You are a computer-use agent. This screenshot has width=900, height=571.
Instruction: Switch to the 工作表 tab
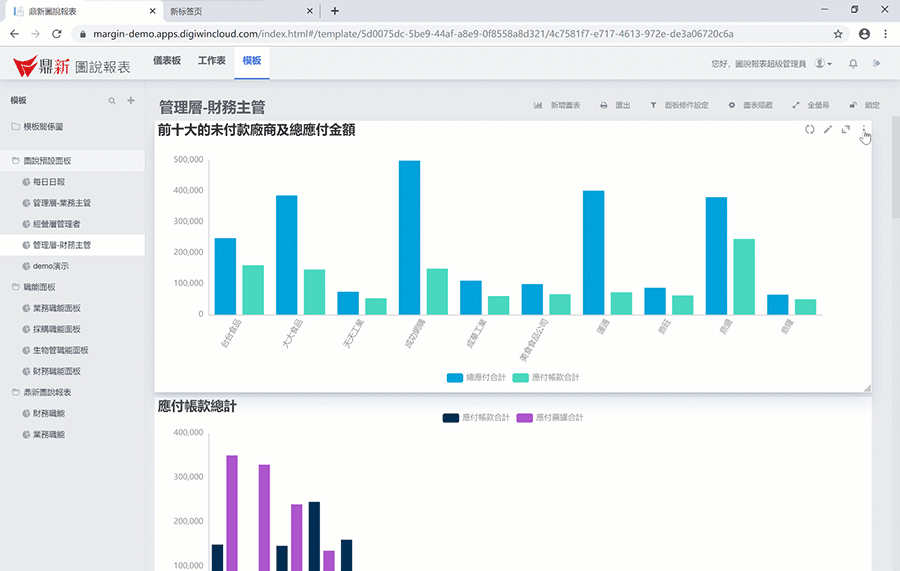tap(211, 61)
